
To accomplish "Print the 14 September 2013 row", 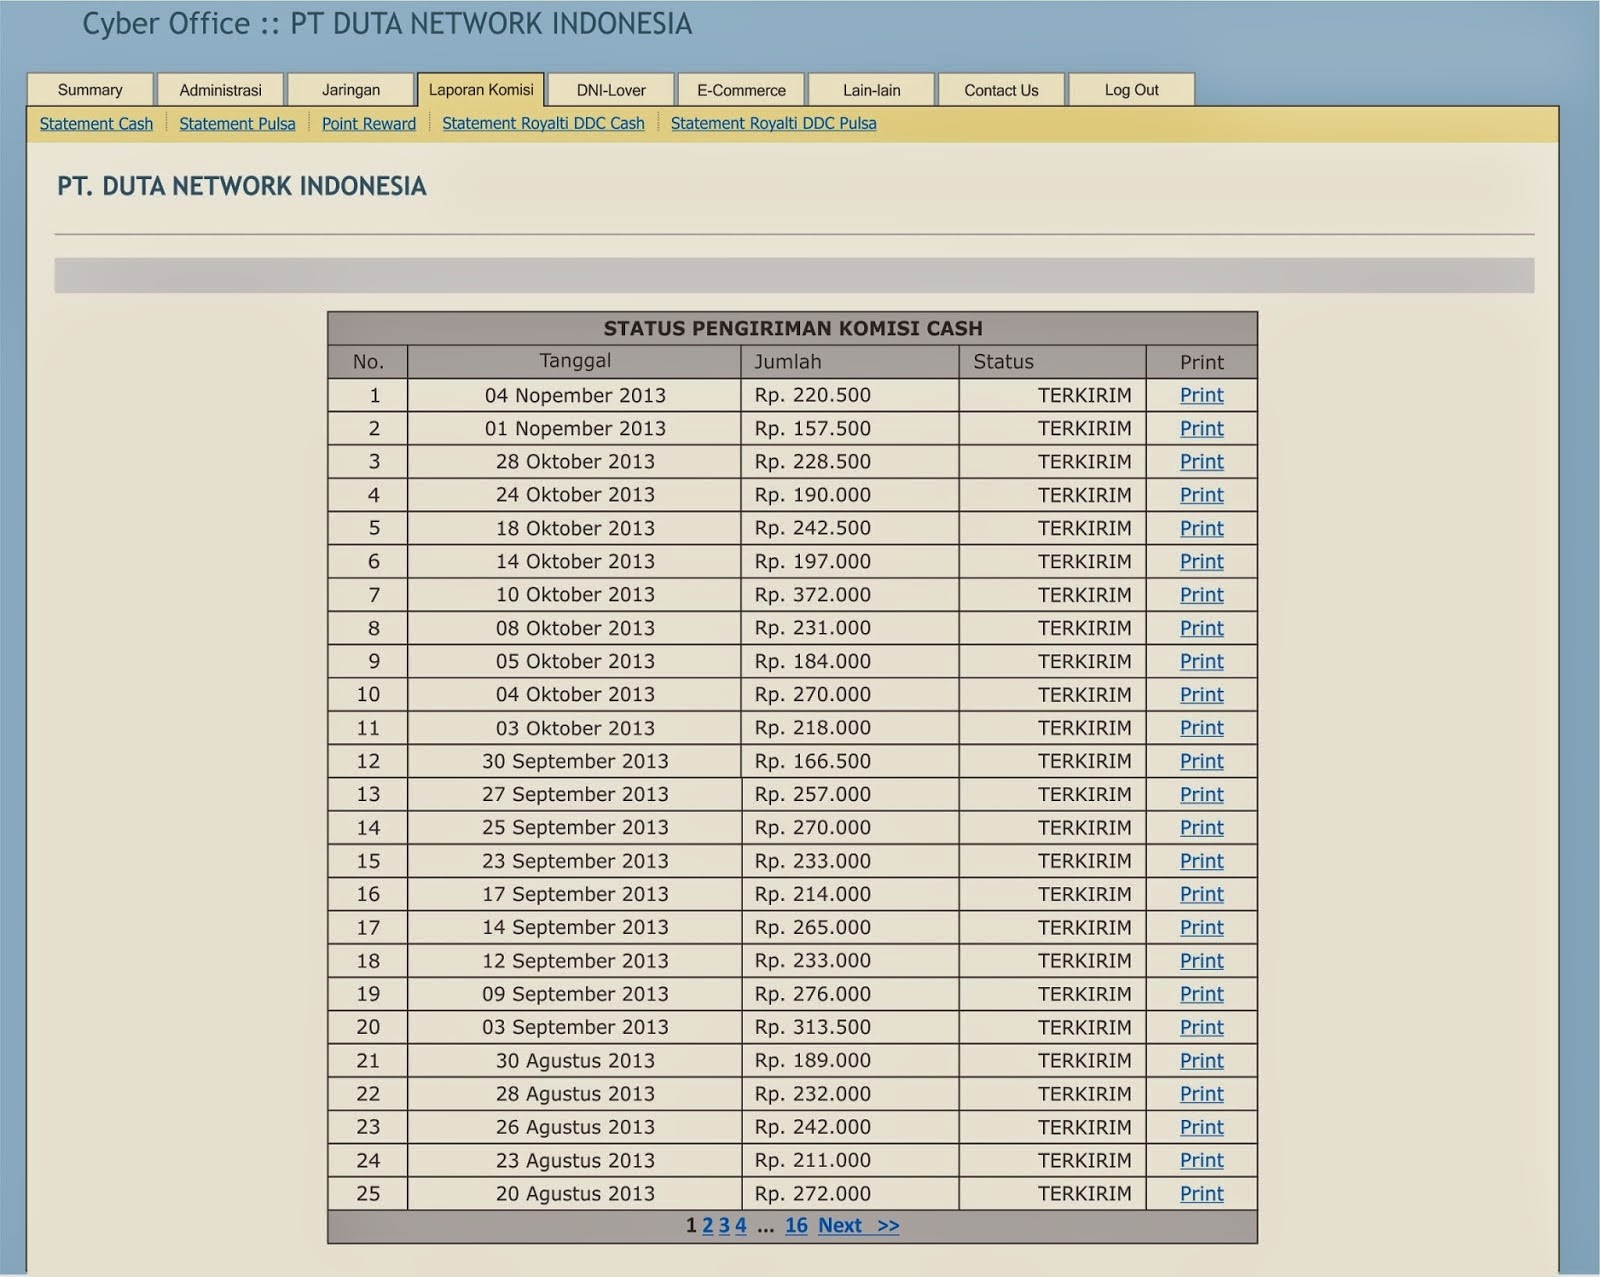I will [x=1201, y=927].
